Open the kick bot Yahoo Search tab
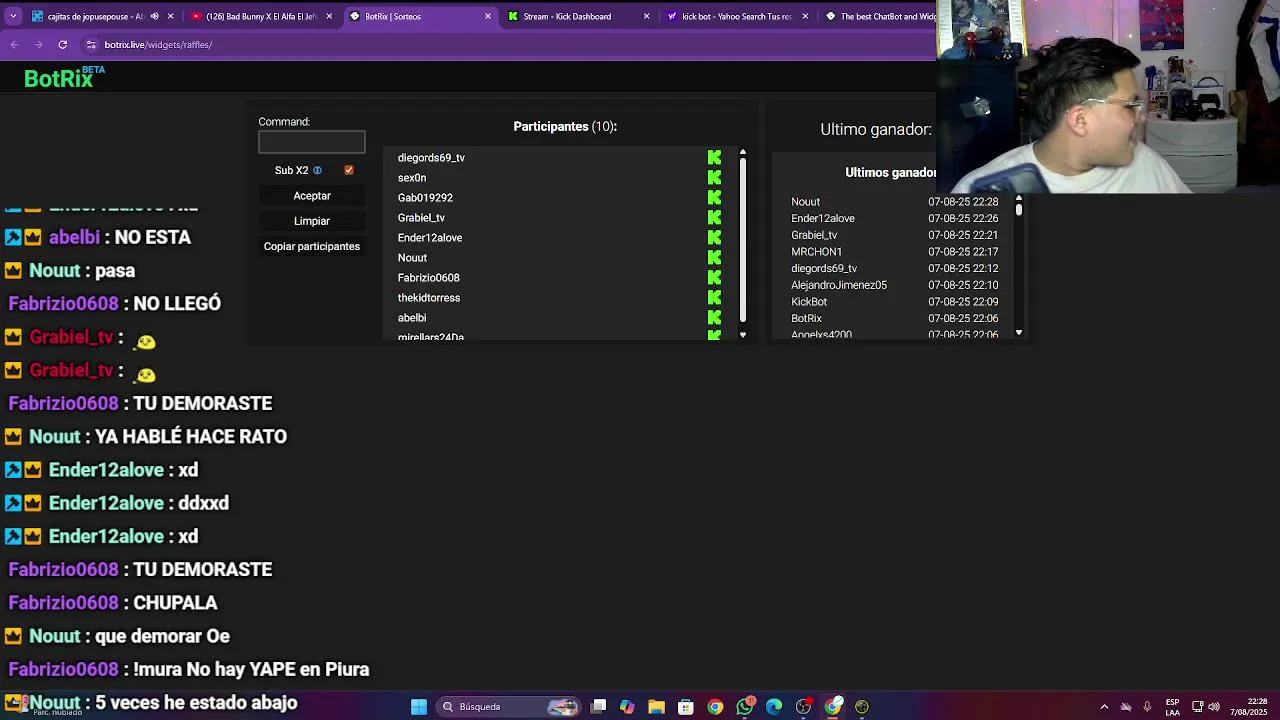 [738, 16]
